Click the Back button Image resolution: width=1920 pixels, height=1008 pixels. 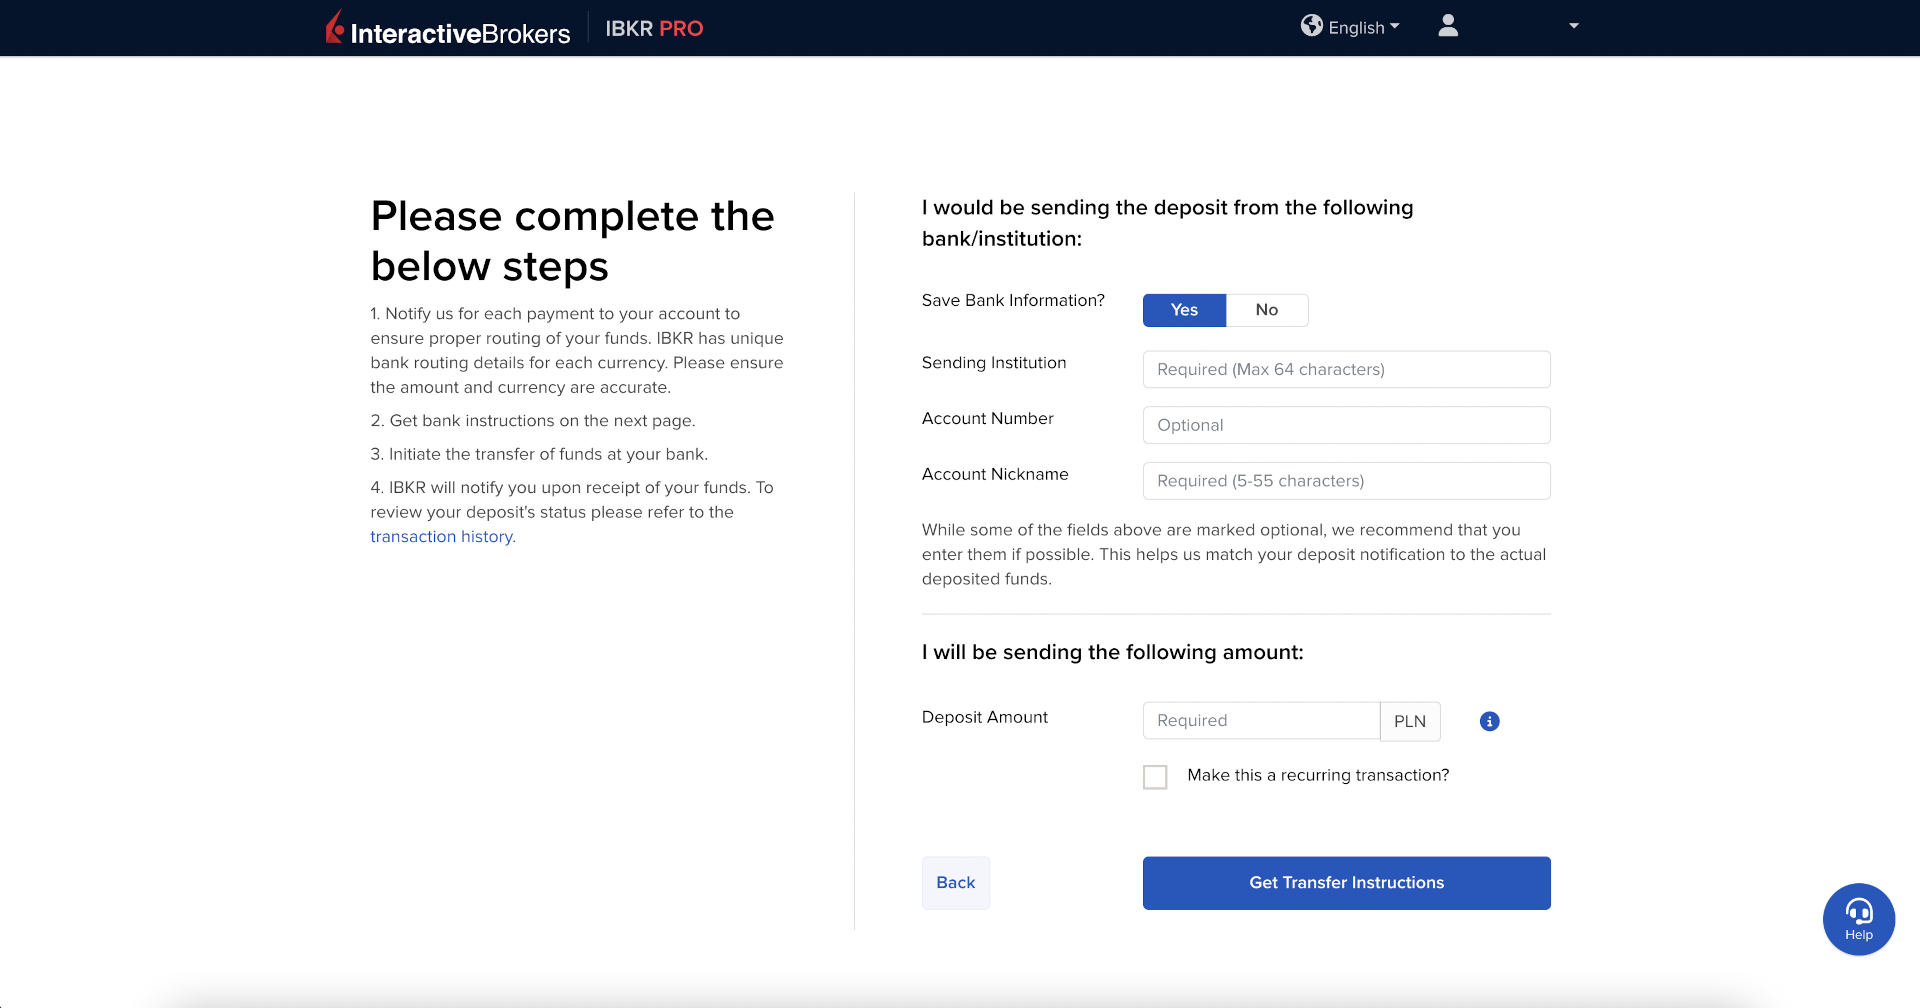coord(955,883)
